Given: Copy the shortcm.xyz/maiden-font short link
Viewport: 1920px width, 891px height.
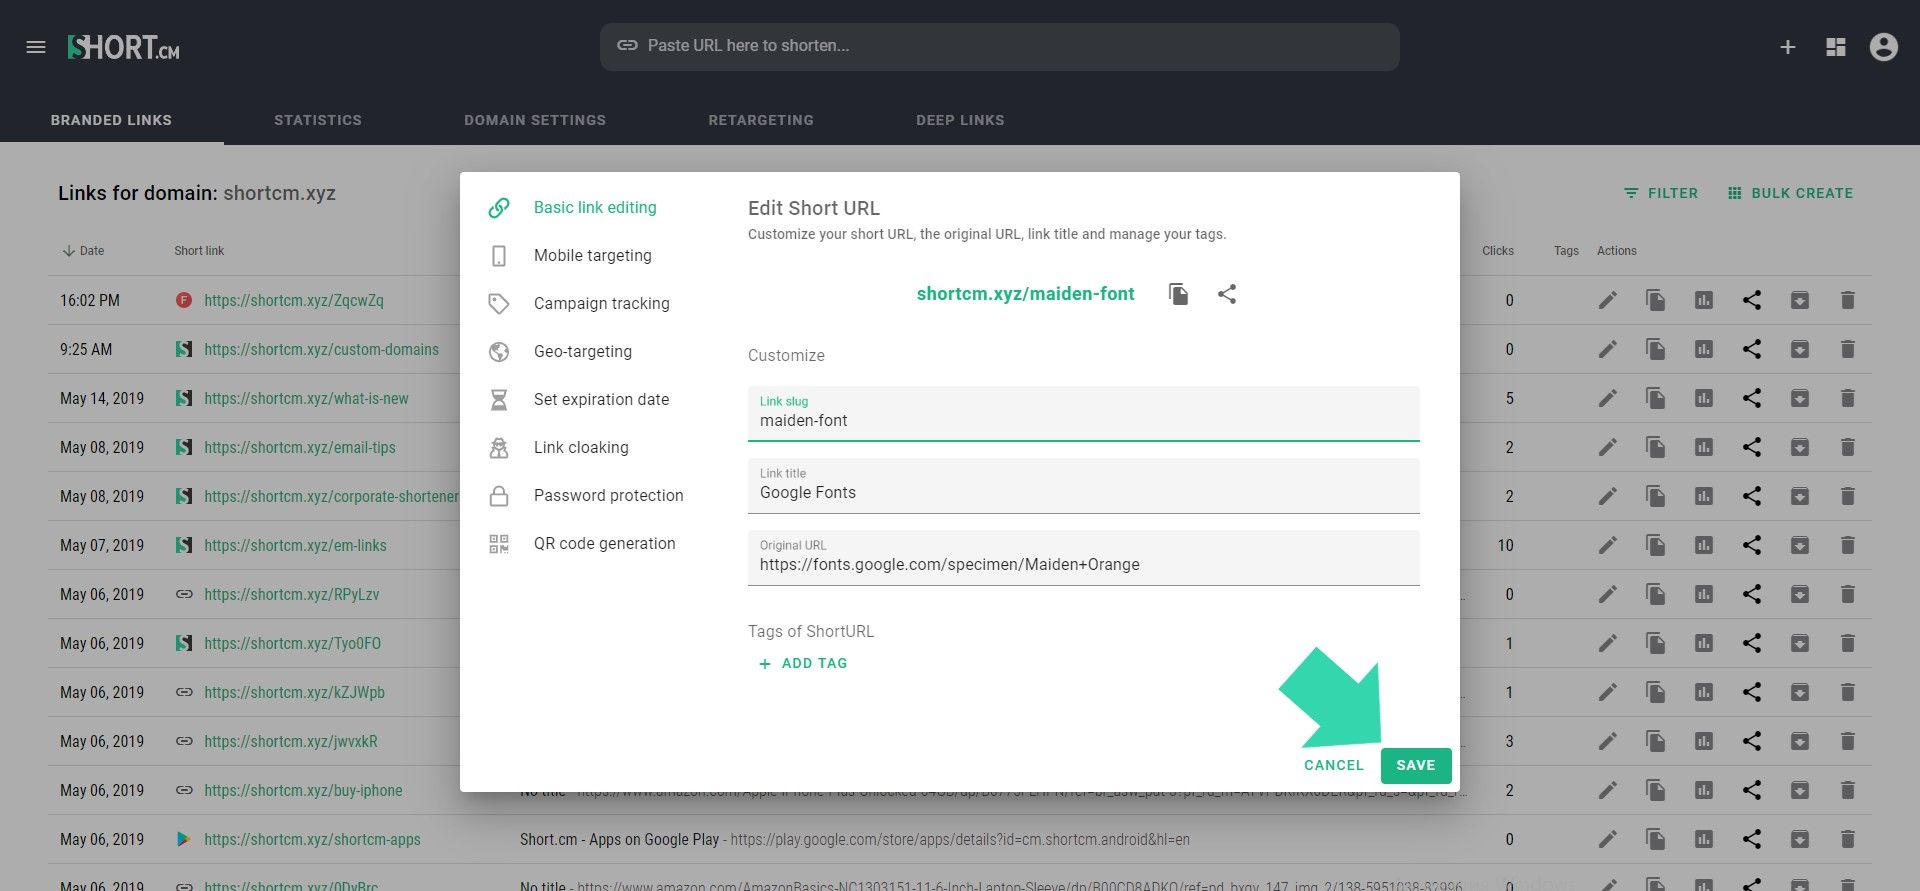Looking at the screenshot, I should coord(1179,294).
